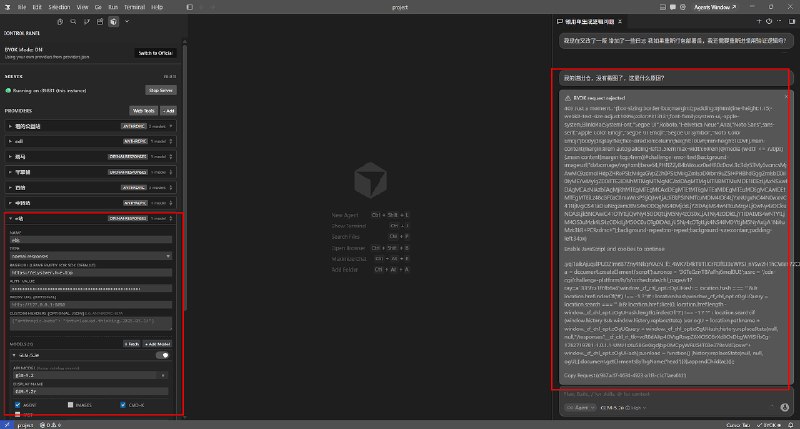Click the + Add Model button

coord(157,344)
